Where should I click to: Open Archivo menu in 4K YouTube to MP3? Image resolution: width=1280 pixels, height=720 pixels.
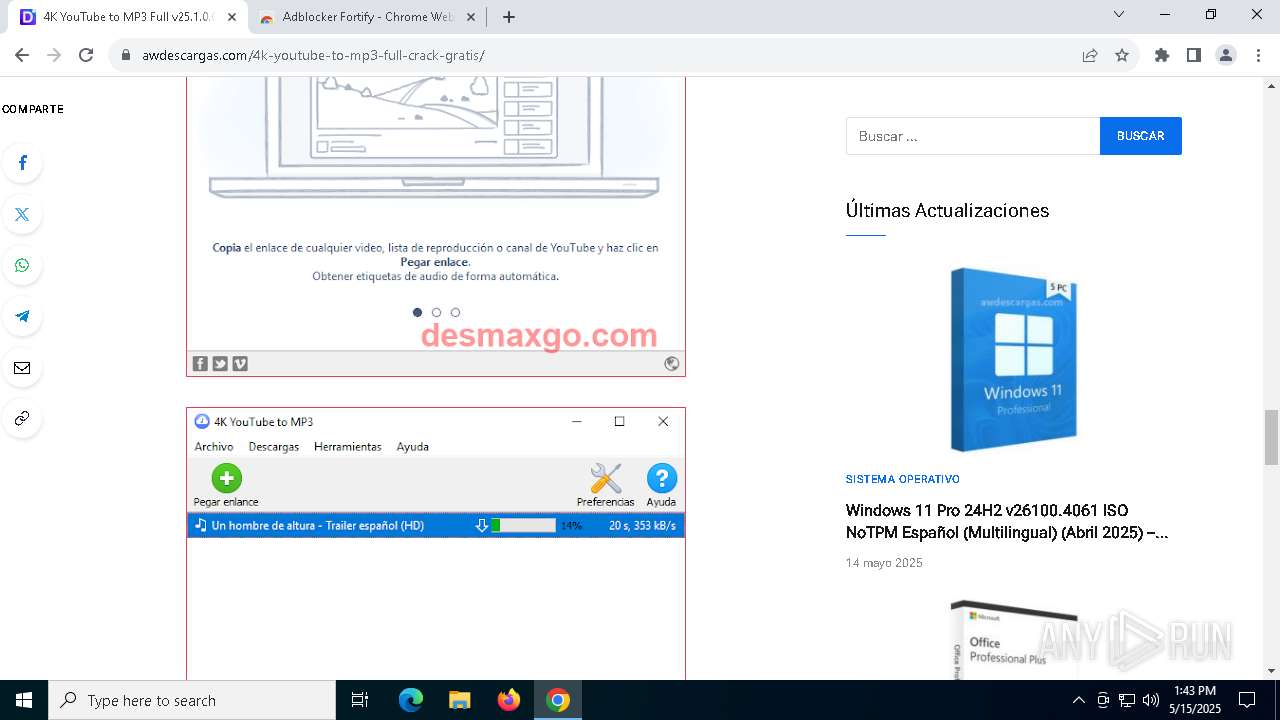point(214,447)
